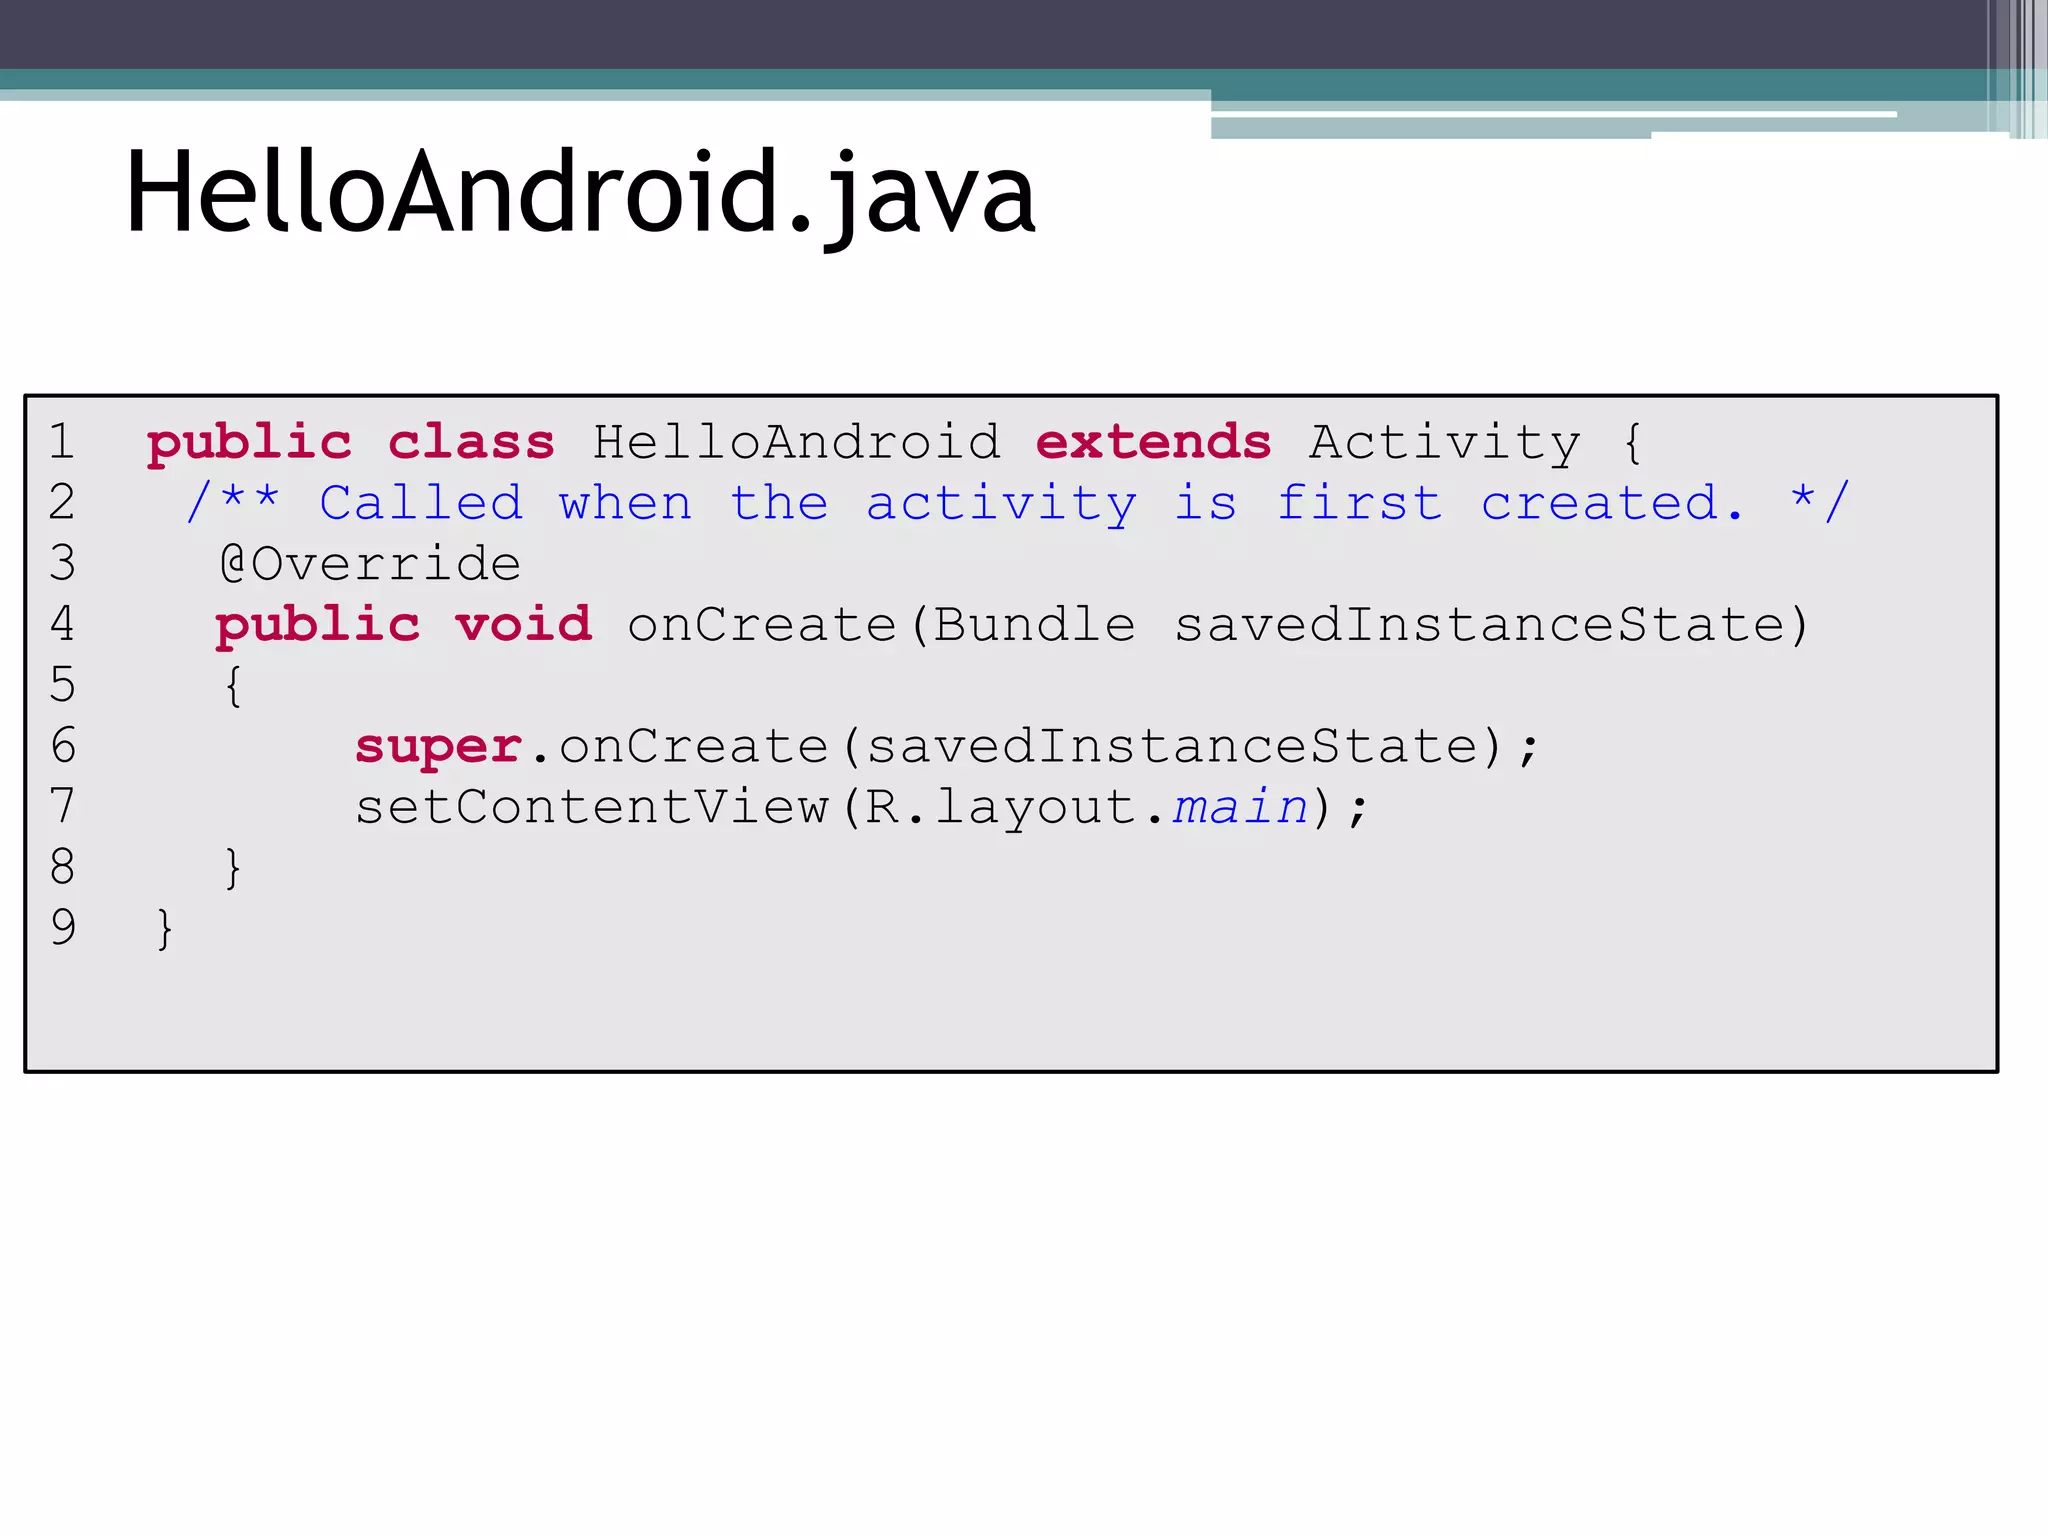Screen dimensions: 2048x1536
Task: Click line number 7
Action: click(x=62, y=805)
